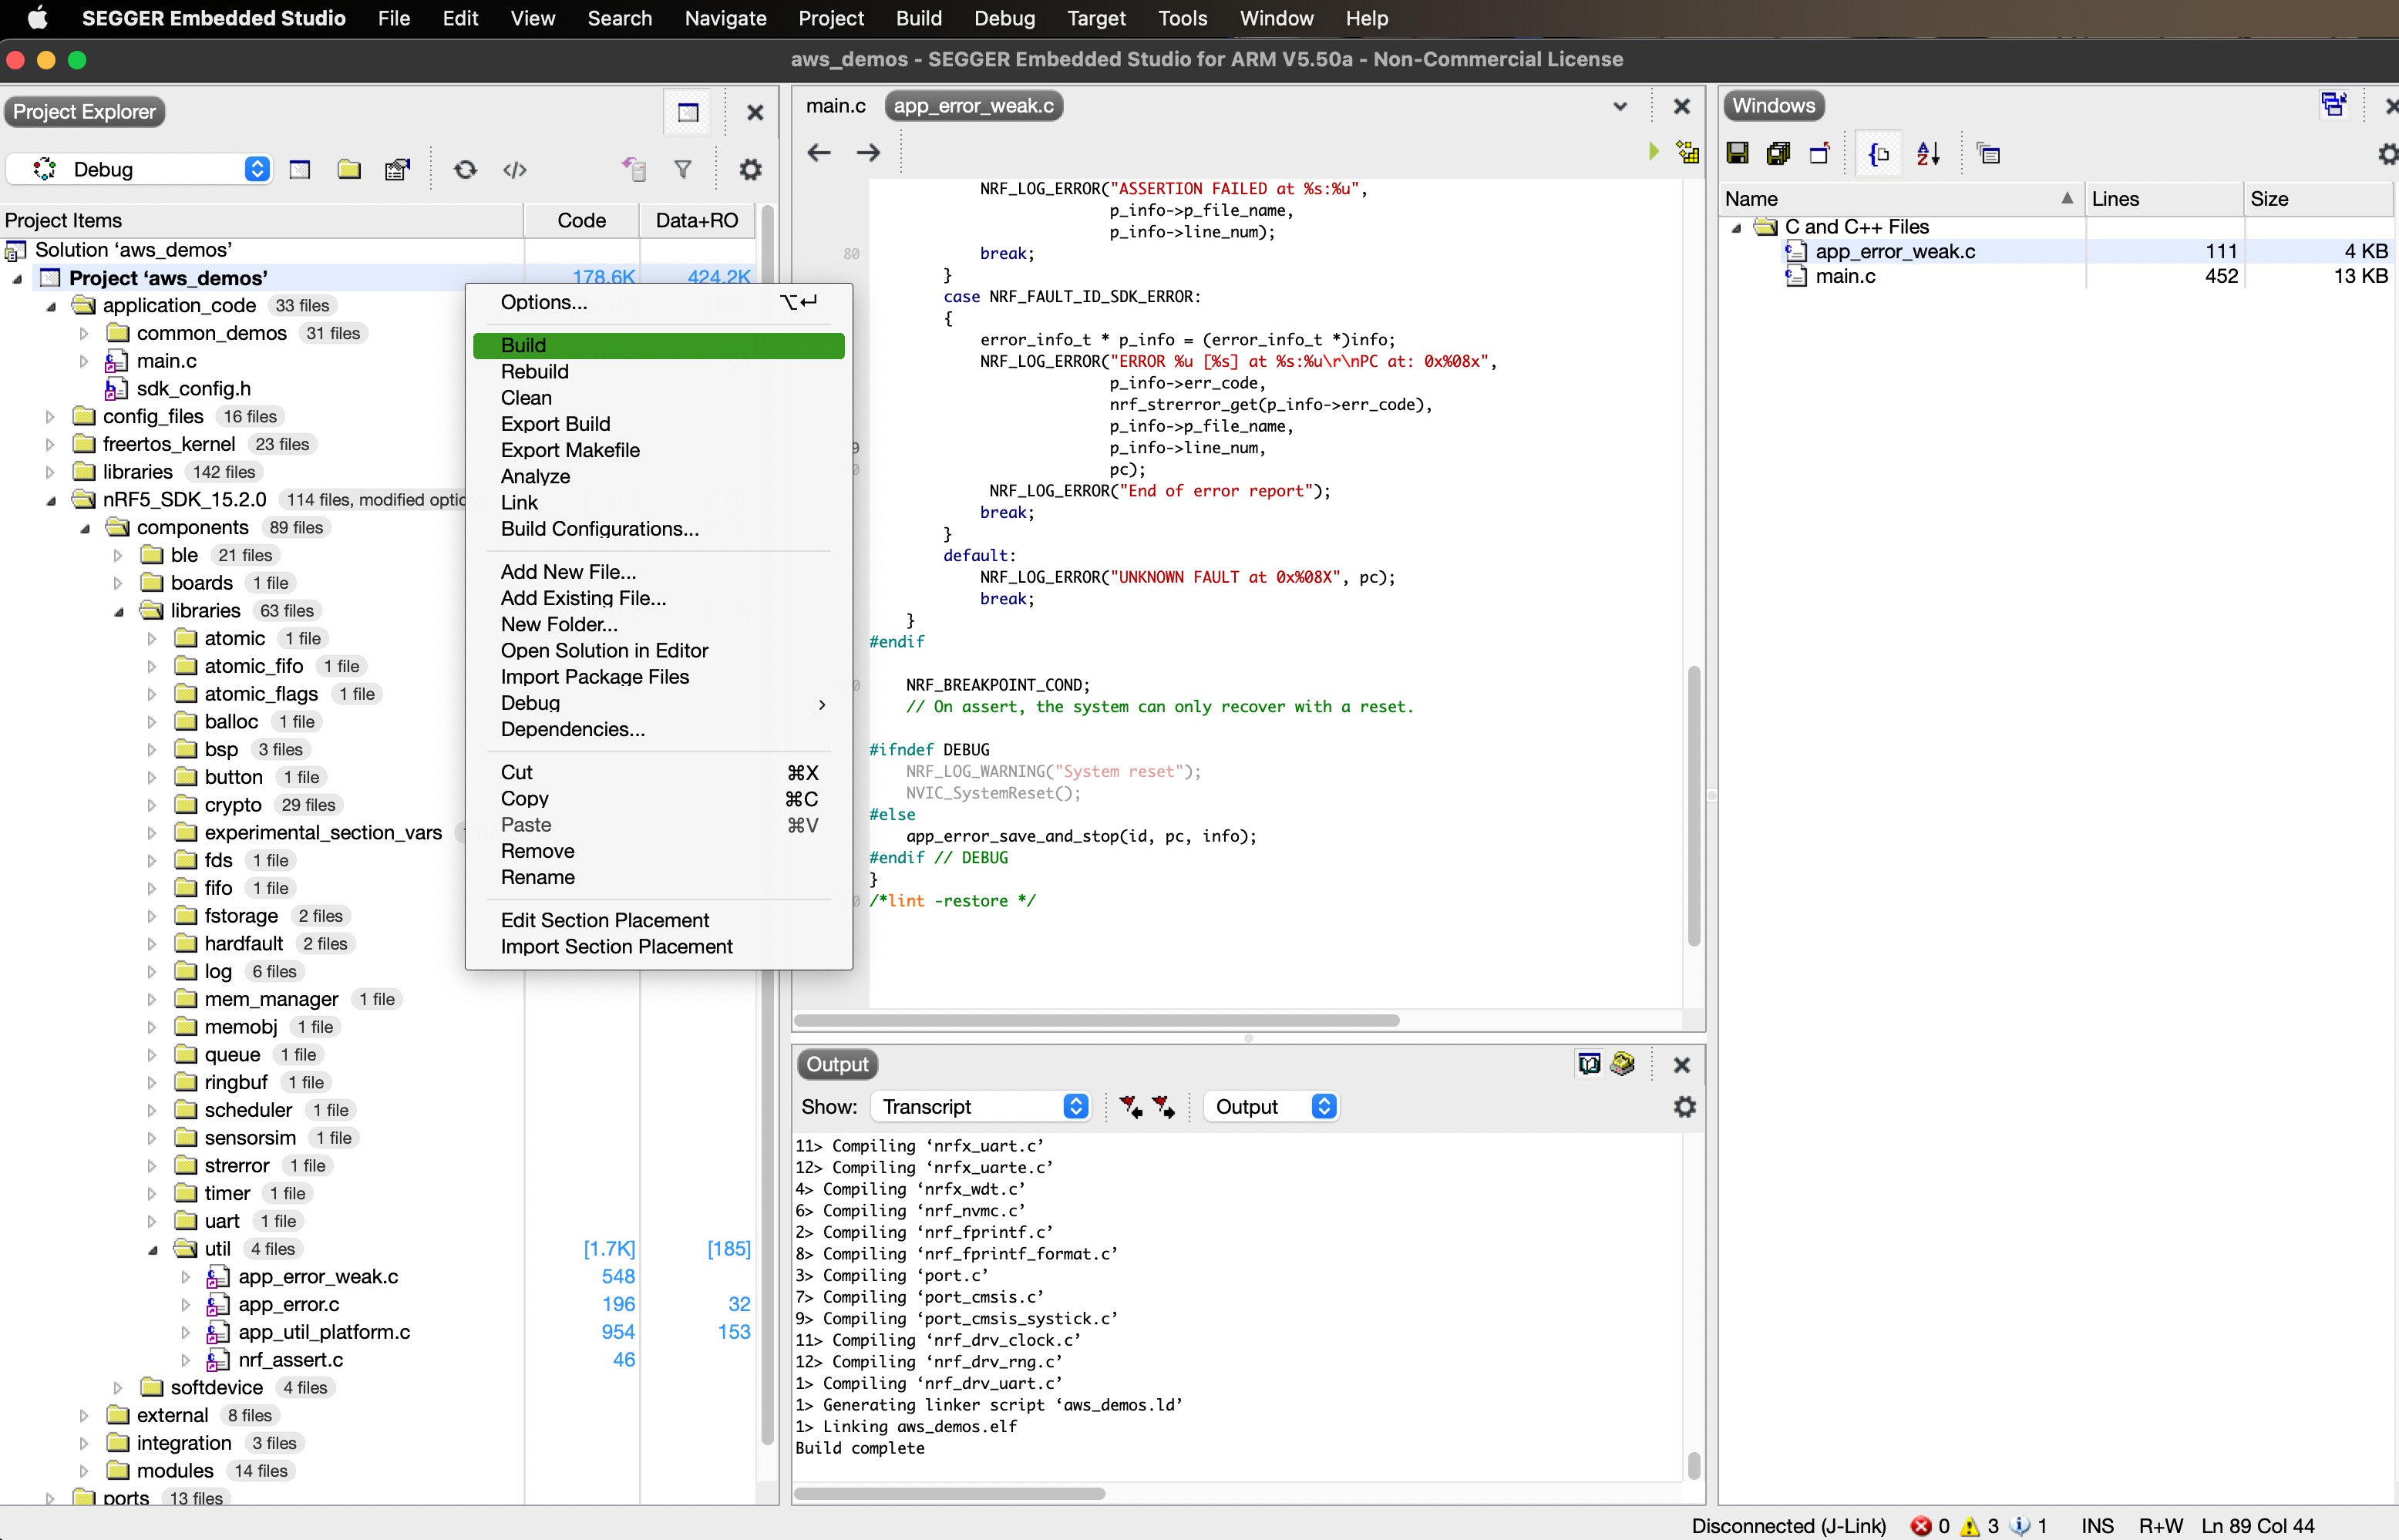Open the Transcript show dropdown
This screenshot has width=2399, height=1540.
coord(1075,1107)
